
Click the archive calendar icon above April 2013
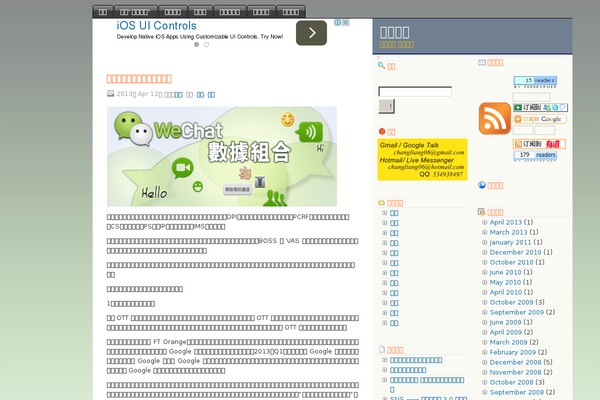pos(481,212)
